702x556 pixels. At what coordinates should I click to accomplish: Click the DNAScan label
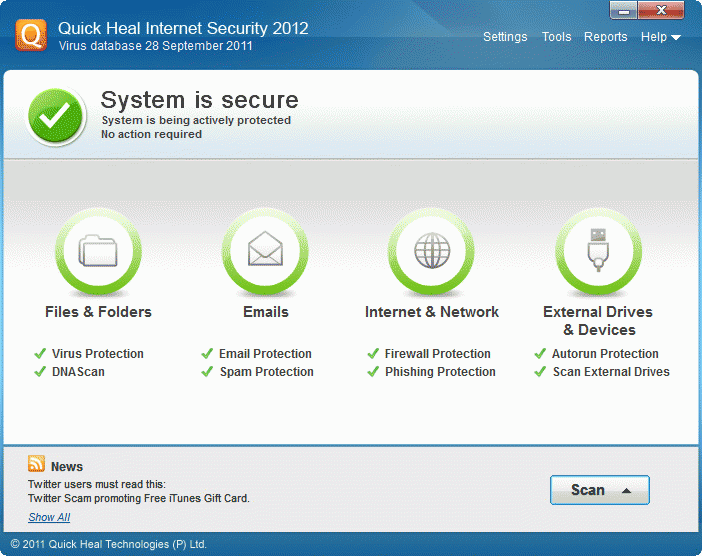pyautogui.click(x=78, y=372)
